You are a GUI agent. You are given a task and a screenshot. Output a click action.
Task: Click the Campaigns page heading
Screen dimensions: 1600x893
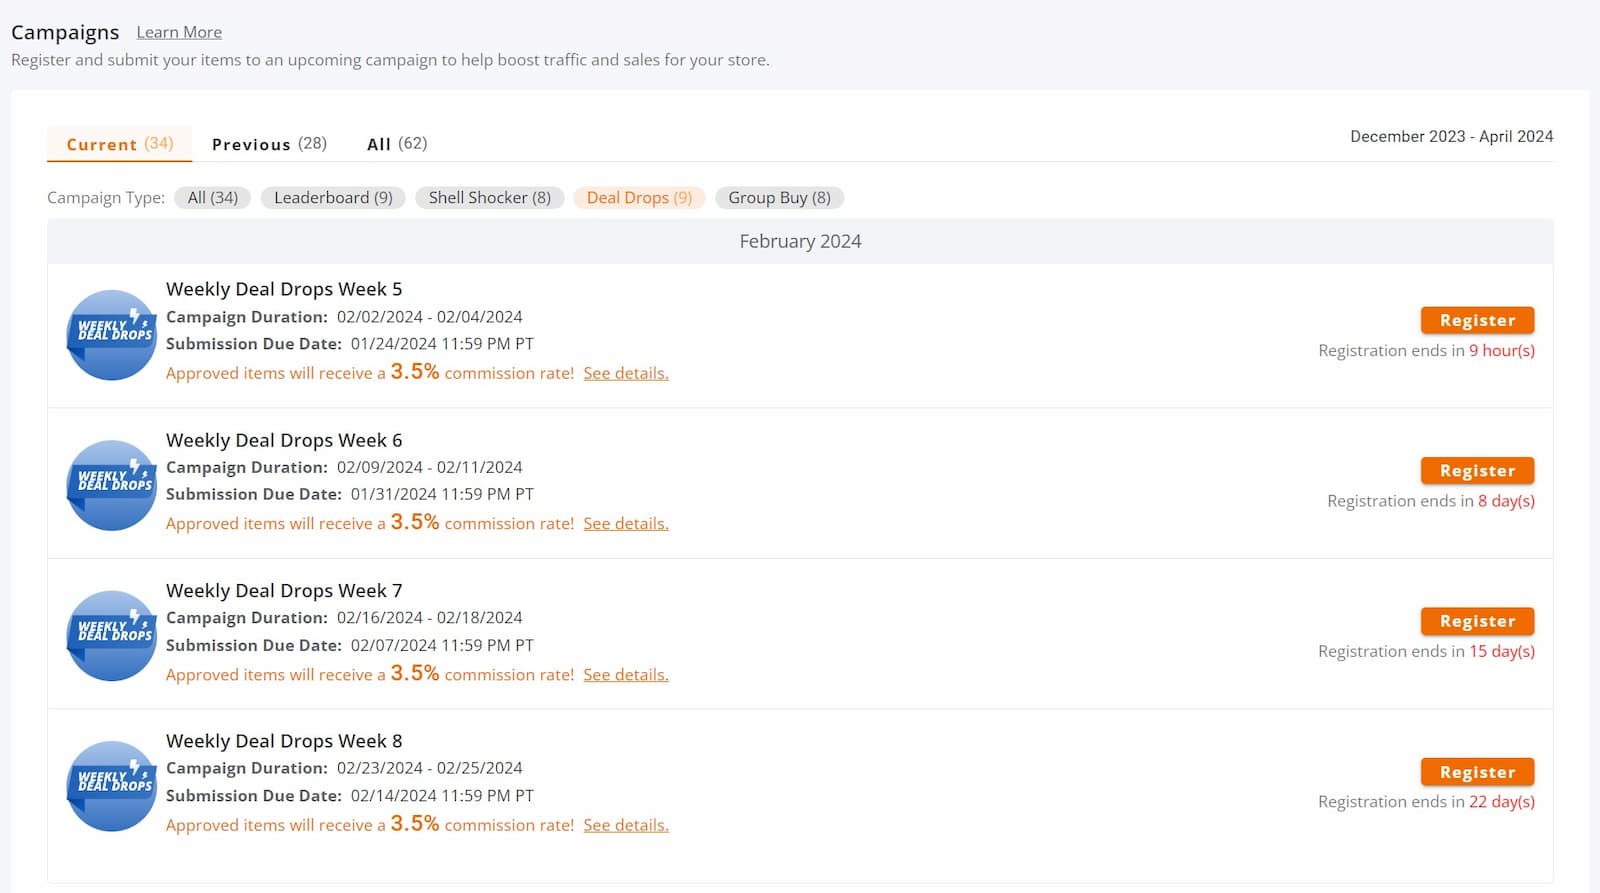click(x=65, y=32)
